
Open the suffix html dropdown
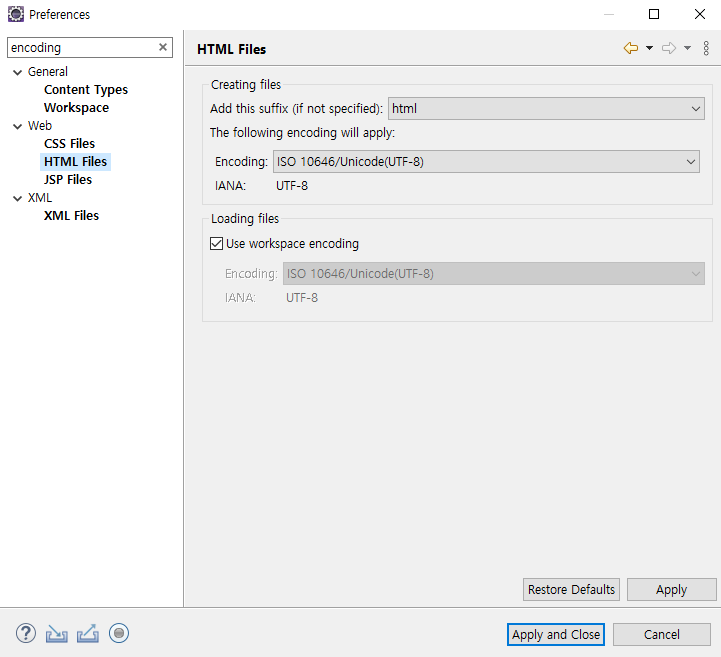pos(546,109)
